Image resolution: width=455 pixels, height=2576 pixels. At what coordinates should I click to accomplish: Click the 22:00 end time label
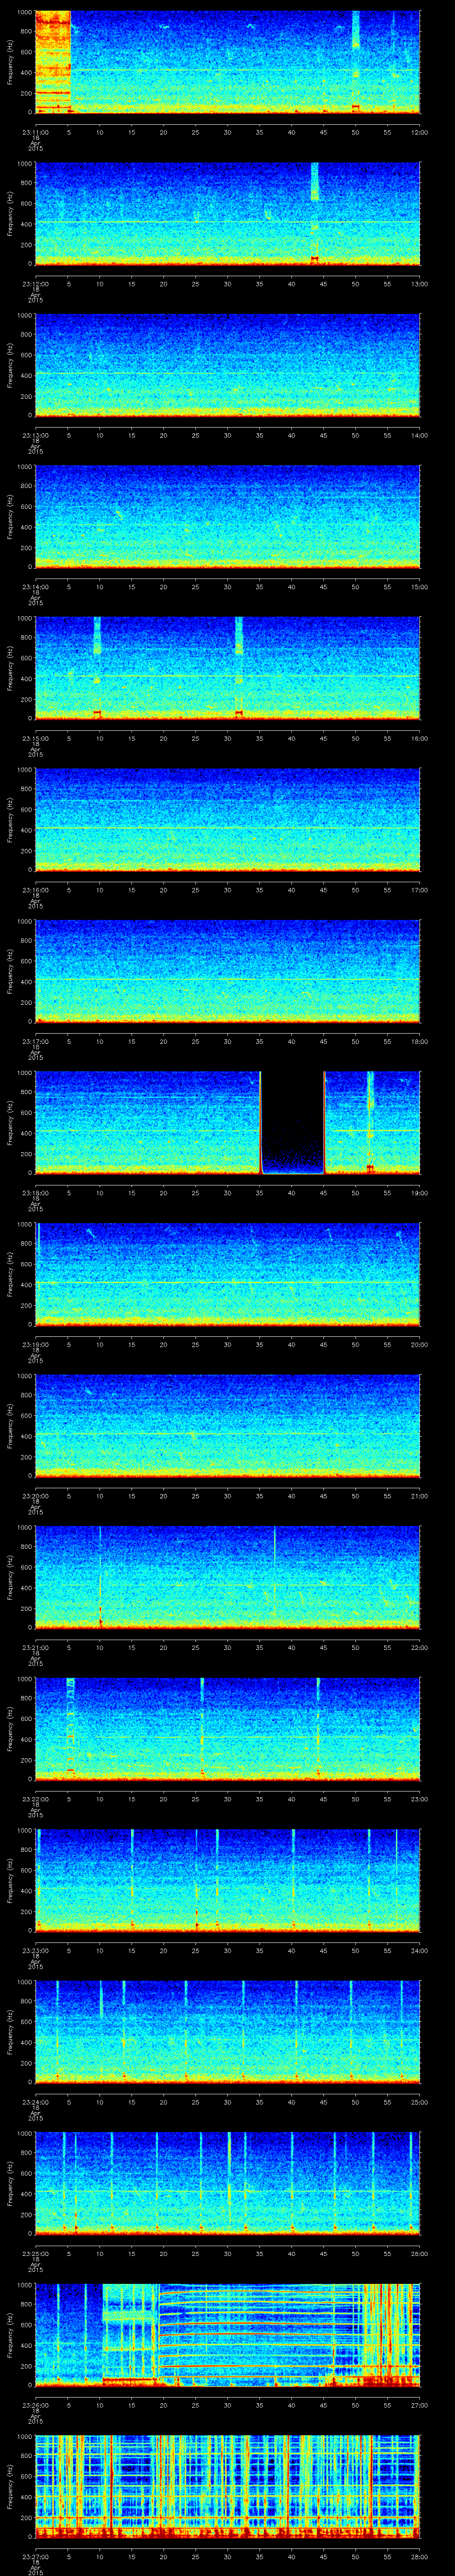[x=419, y=1647]
